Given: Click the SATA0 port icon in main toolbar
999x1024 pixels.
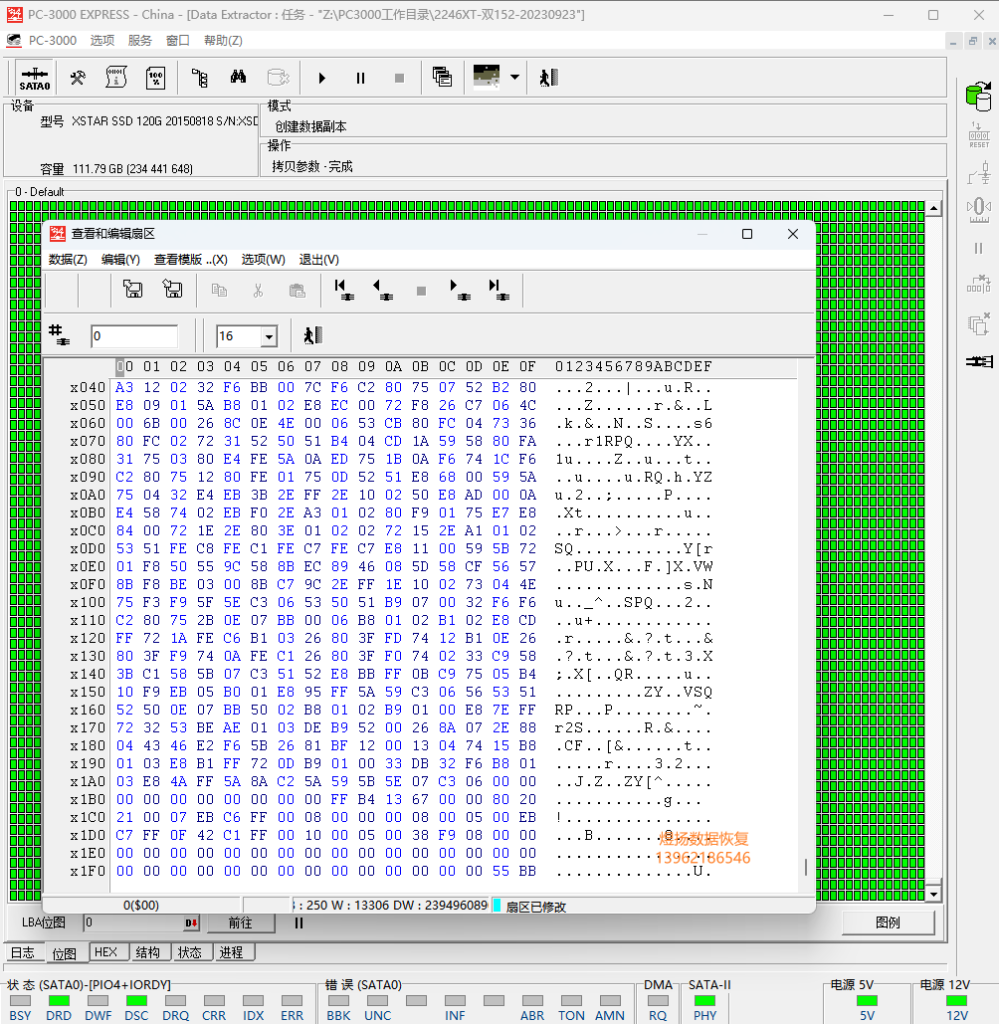Looking at the screenshot, I should 35,78.
